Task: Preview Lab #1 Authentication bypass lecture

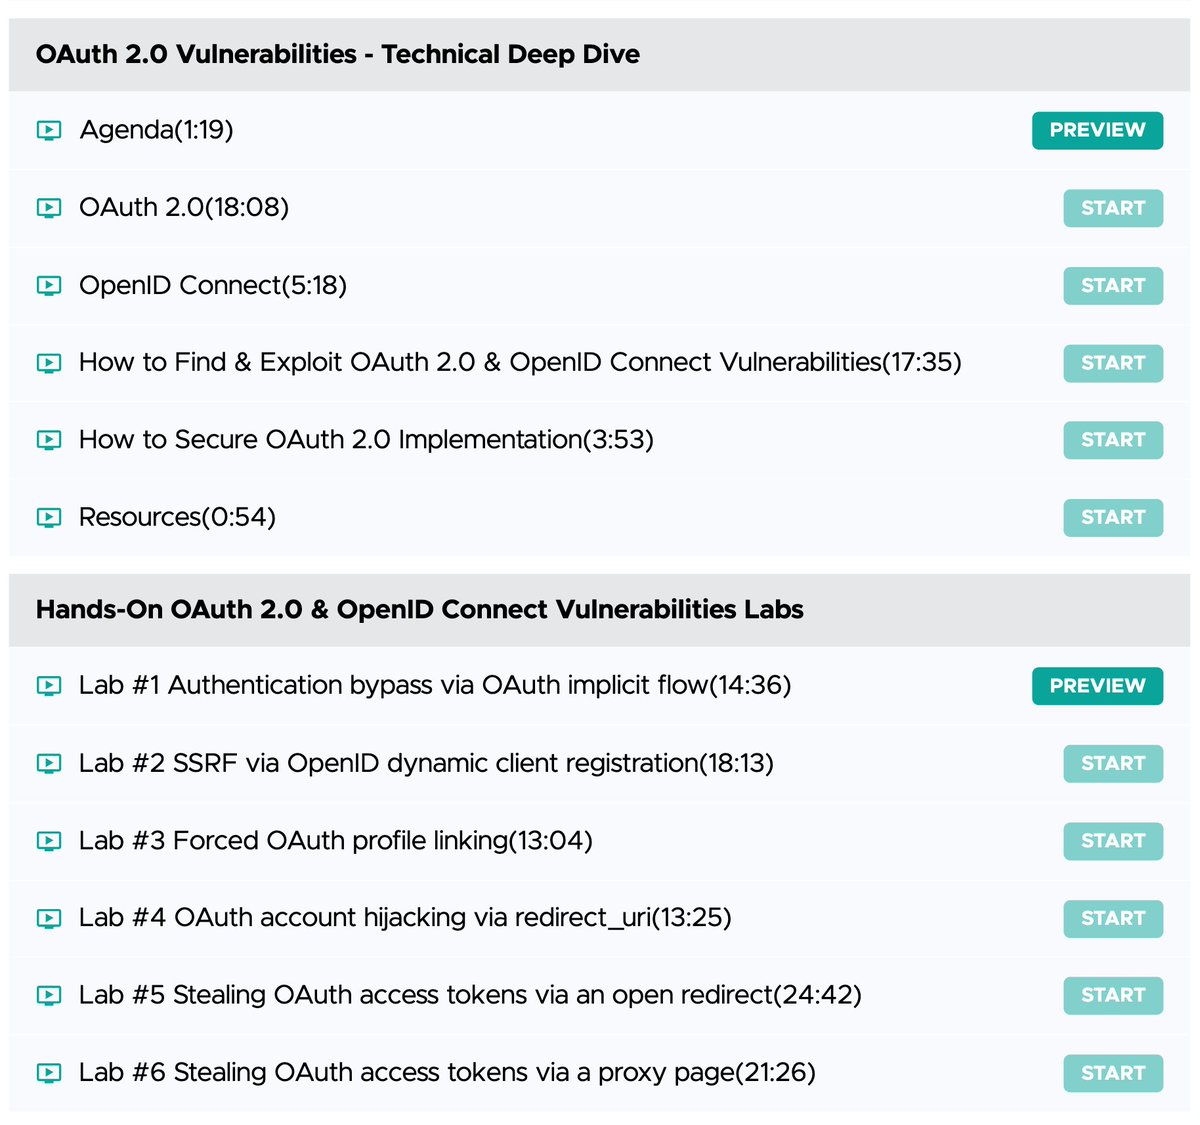Action: click(1097, 686)
